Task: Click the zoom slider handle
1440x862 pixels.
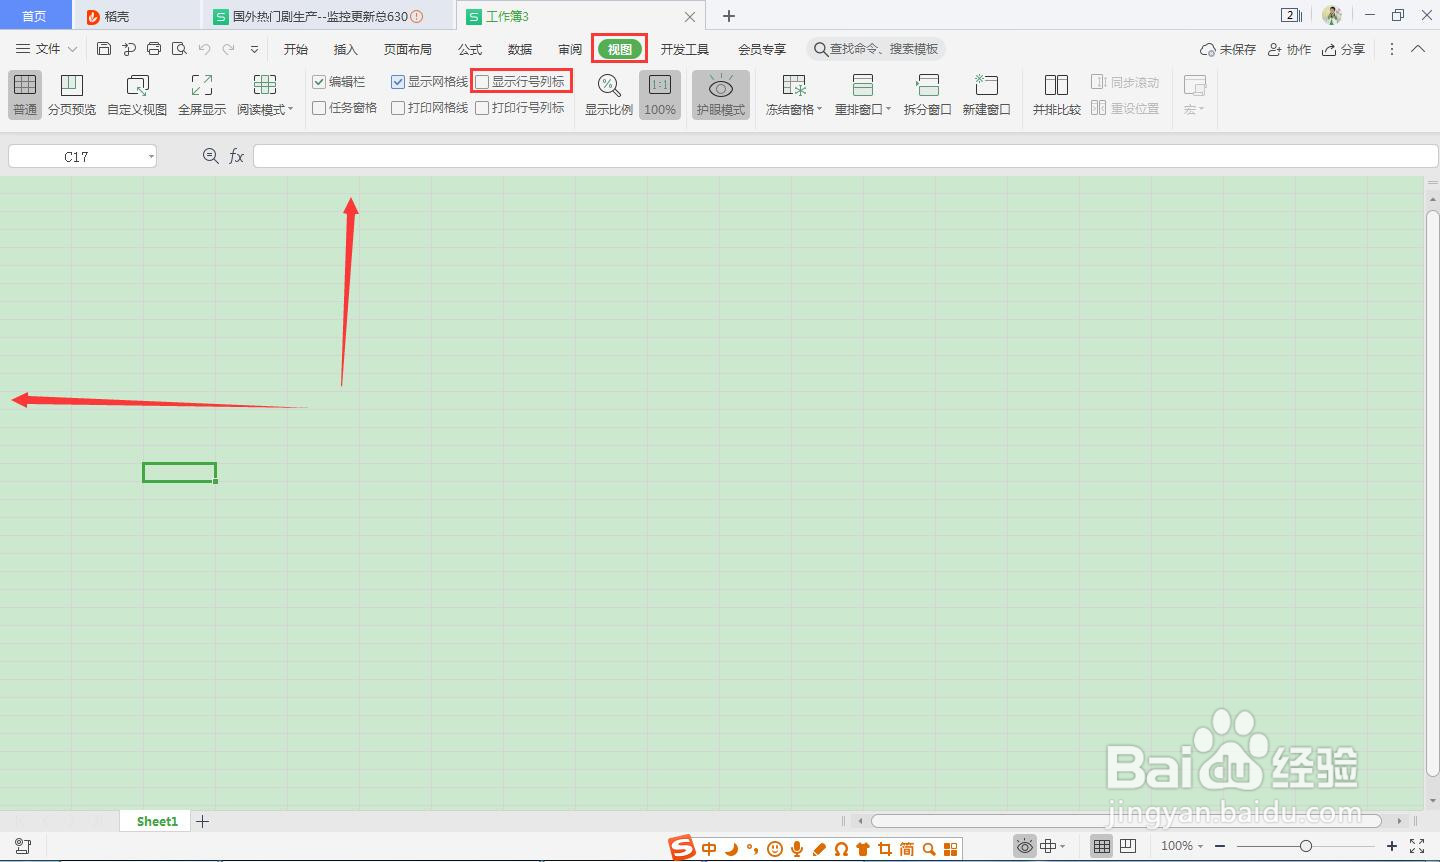Action: [x=1306, y=846]
